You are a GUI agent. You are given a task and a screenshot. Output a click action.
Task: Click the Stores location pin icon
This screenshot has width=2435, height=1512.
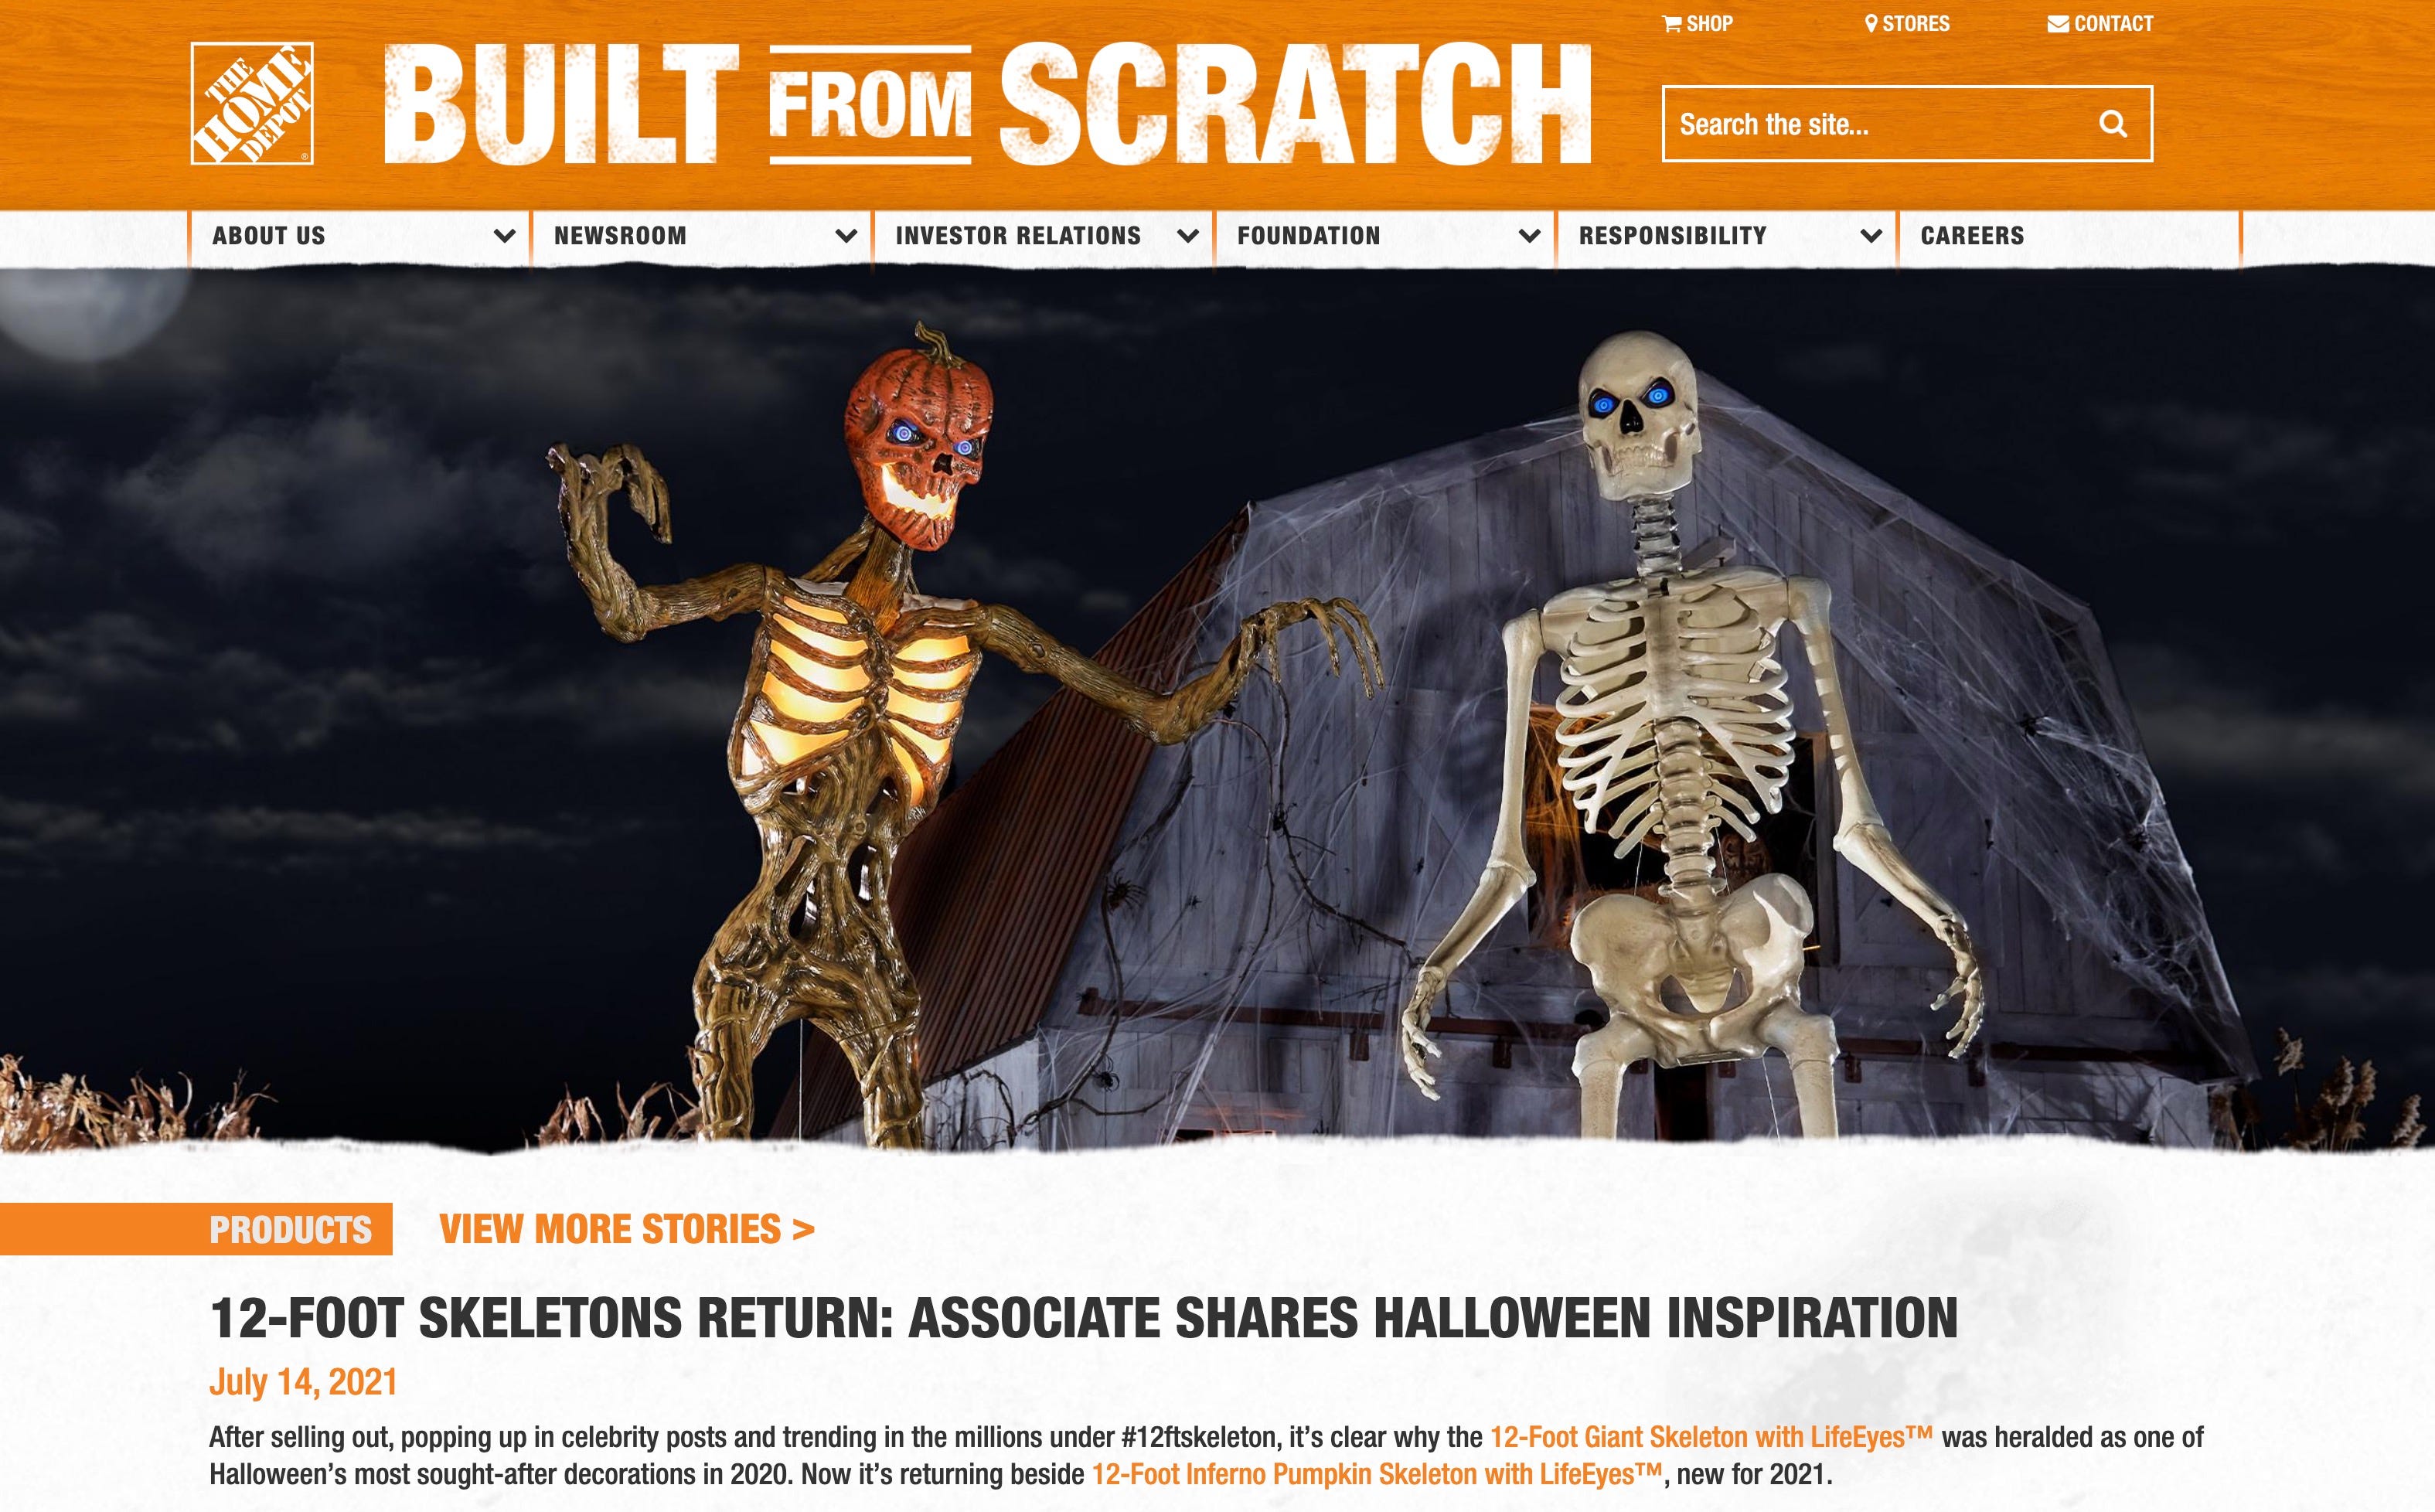coord(1871,24)
